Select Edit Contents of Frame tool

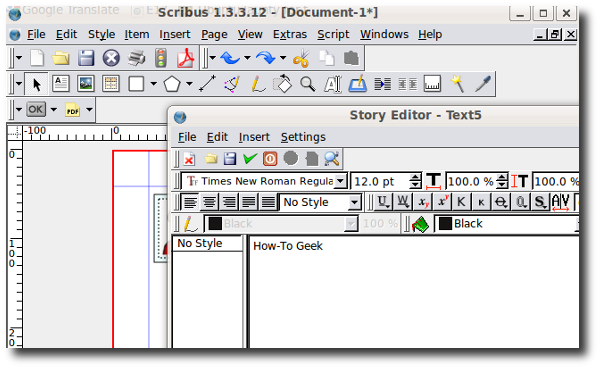333,83
